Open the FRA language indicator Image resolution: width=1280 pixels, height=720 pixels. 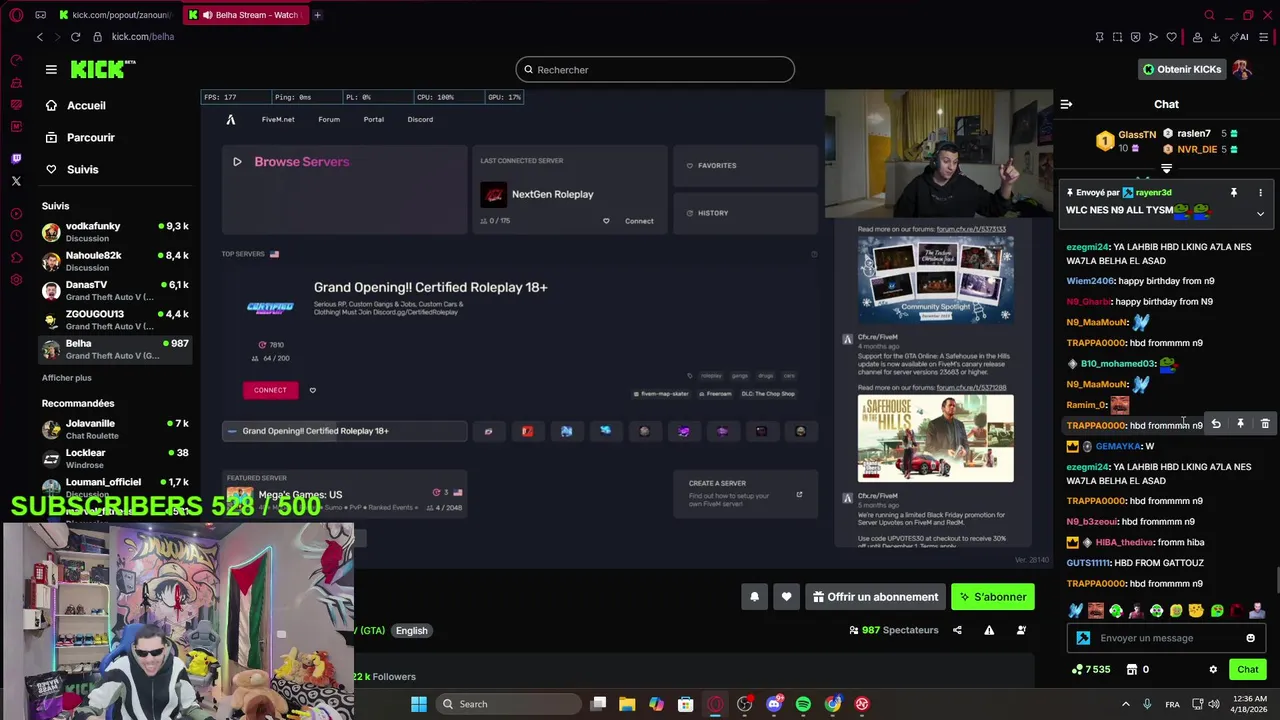click(1172, 704)
